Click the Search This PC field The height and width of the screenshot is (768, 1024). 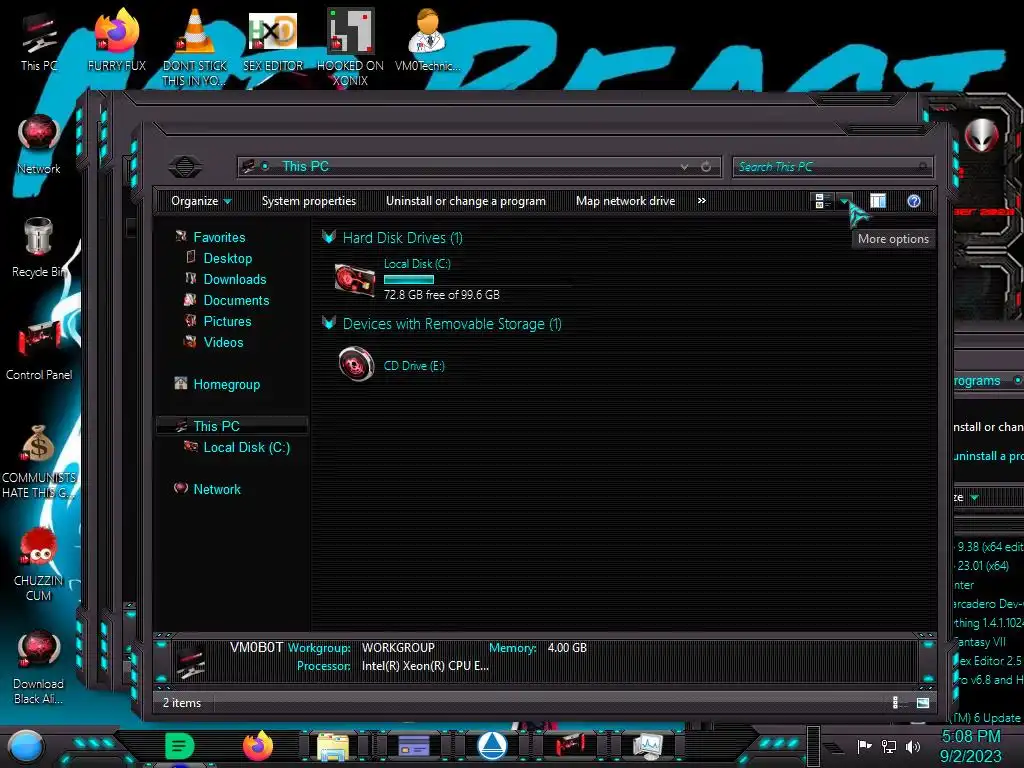[x=833, y=167]
